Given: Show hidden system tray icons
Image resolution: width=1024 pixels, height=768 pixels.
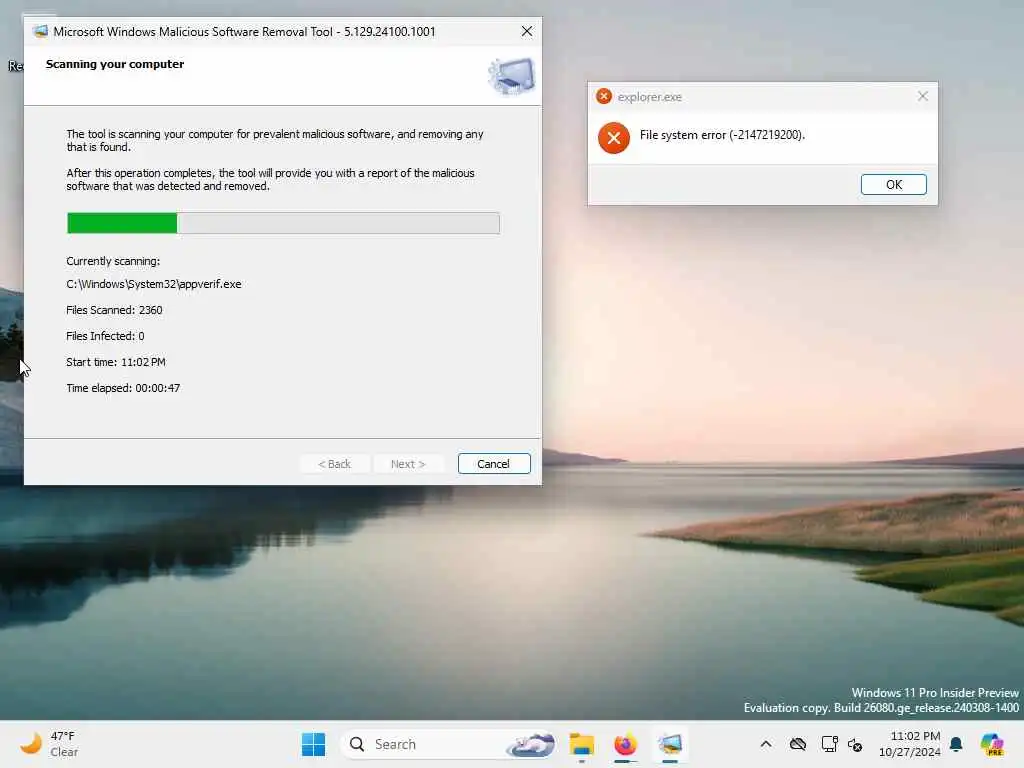Looking at the screenshot, I should (x=766, y=744).
